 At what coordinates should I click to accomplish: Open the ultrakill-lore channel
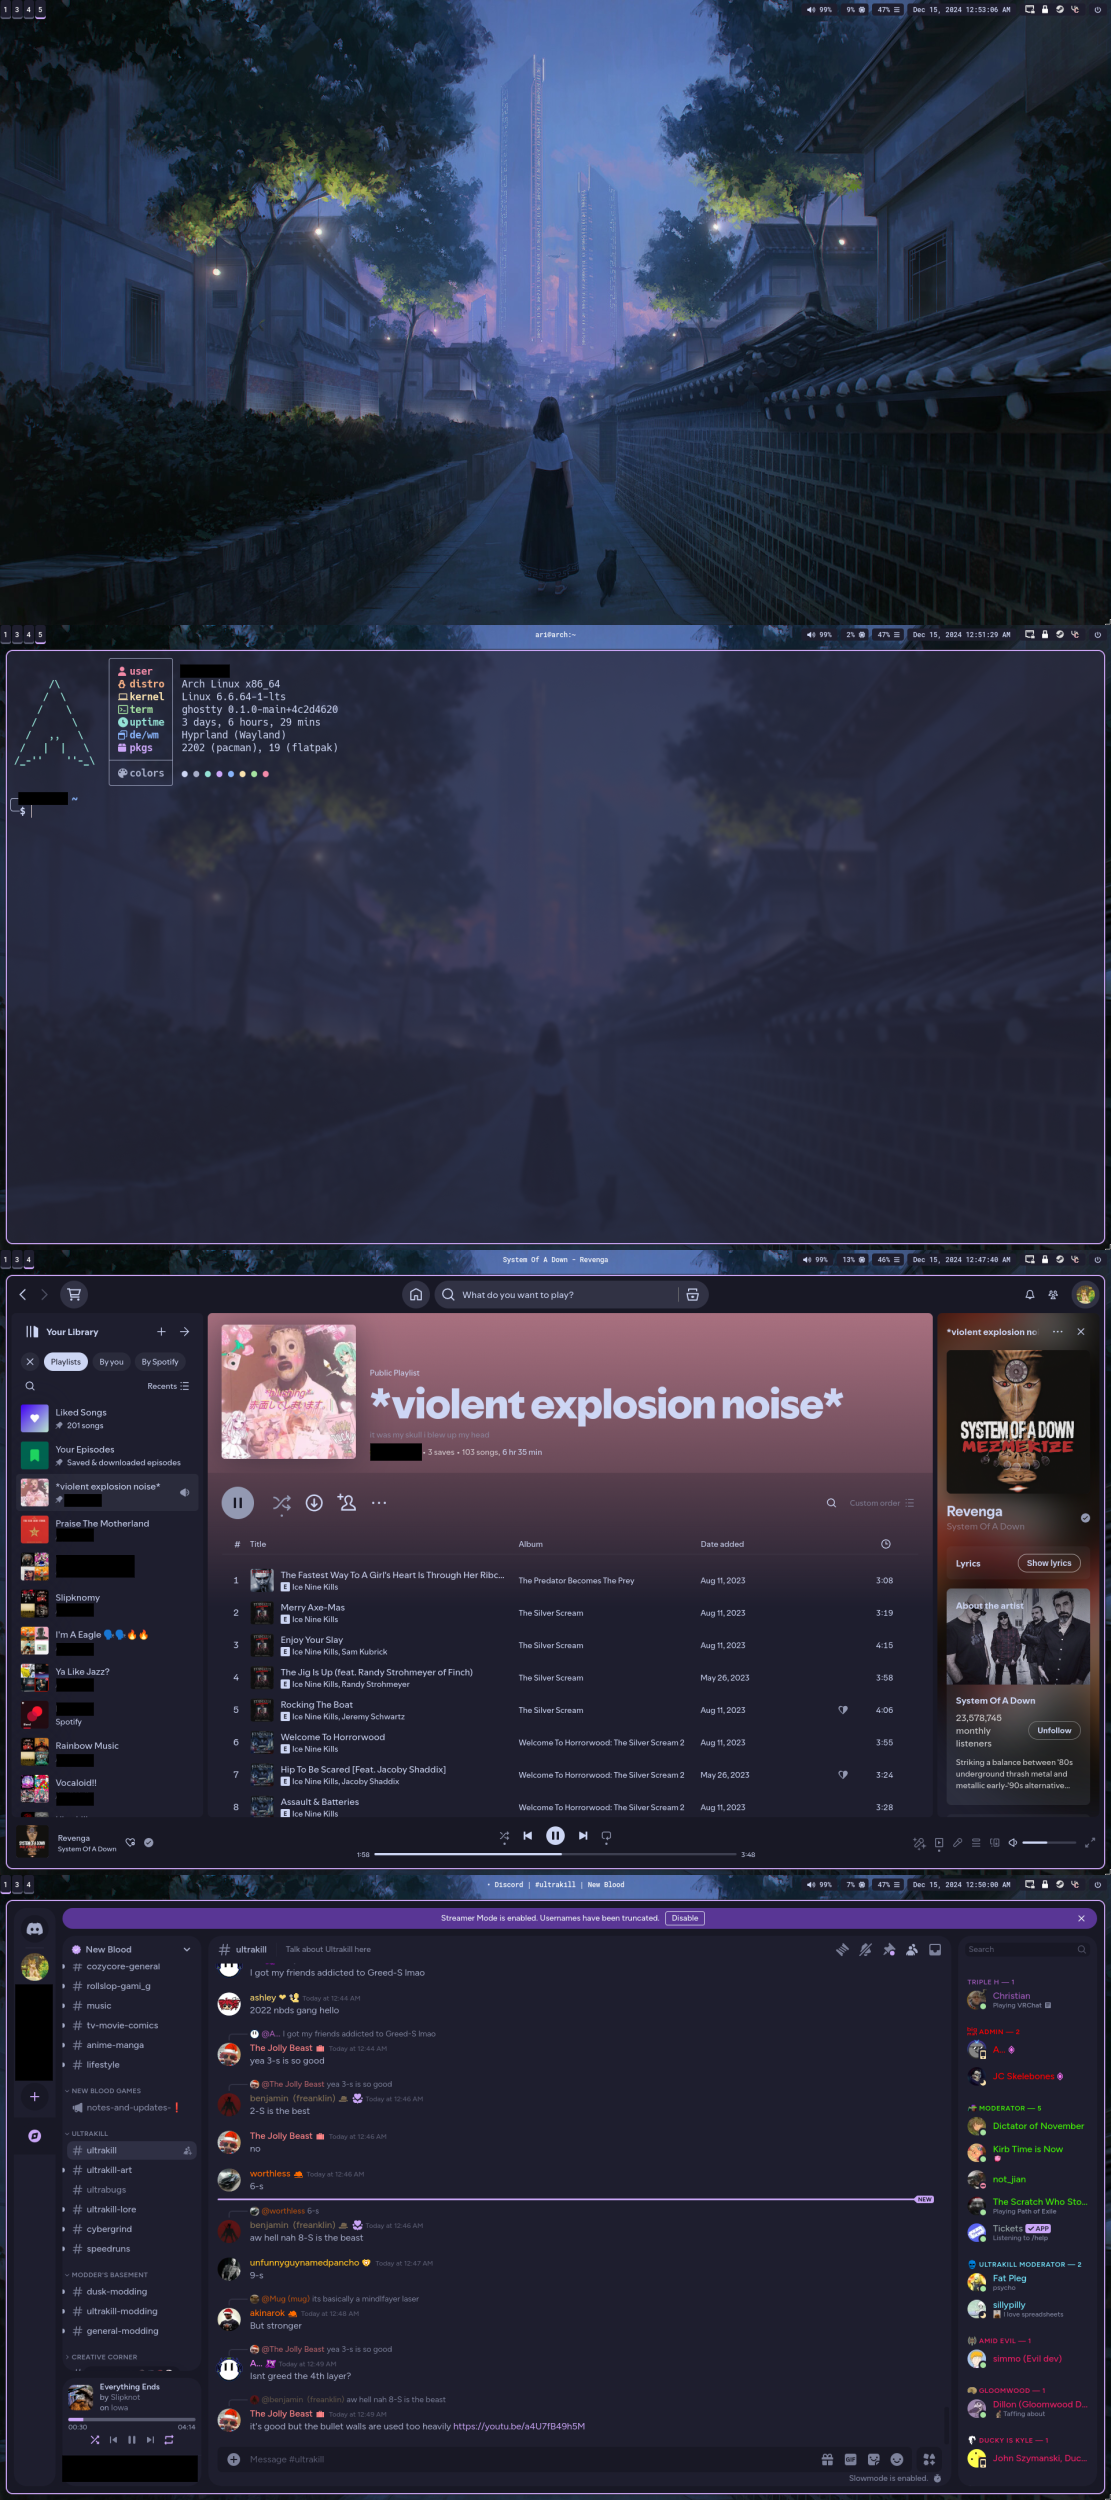pos(111,2209)
